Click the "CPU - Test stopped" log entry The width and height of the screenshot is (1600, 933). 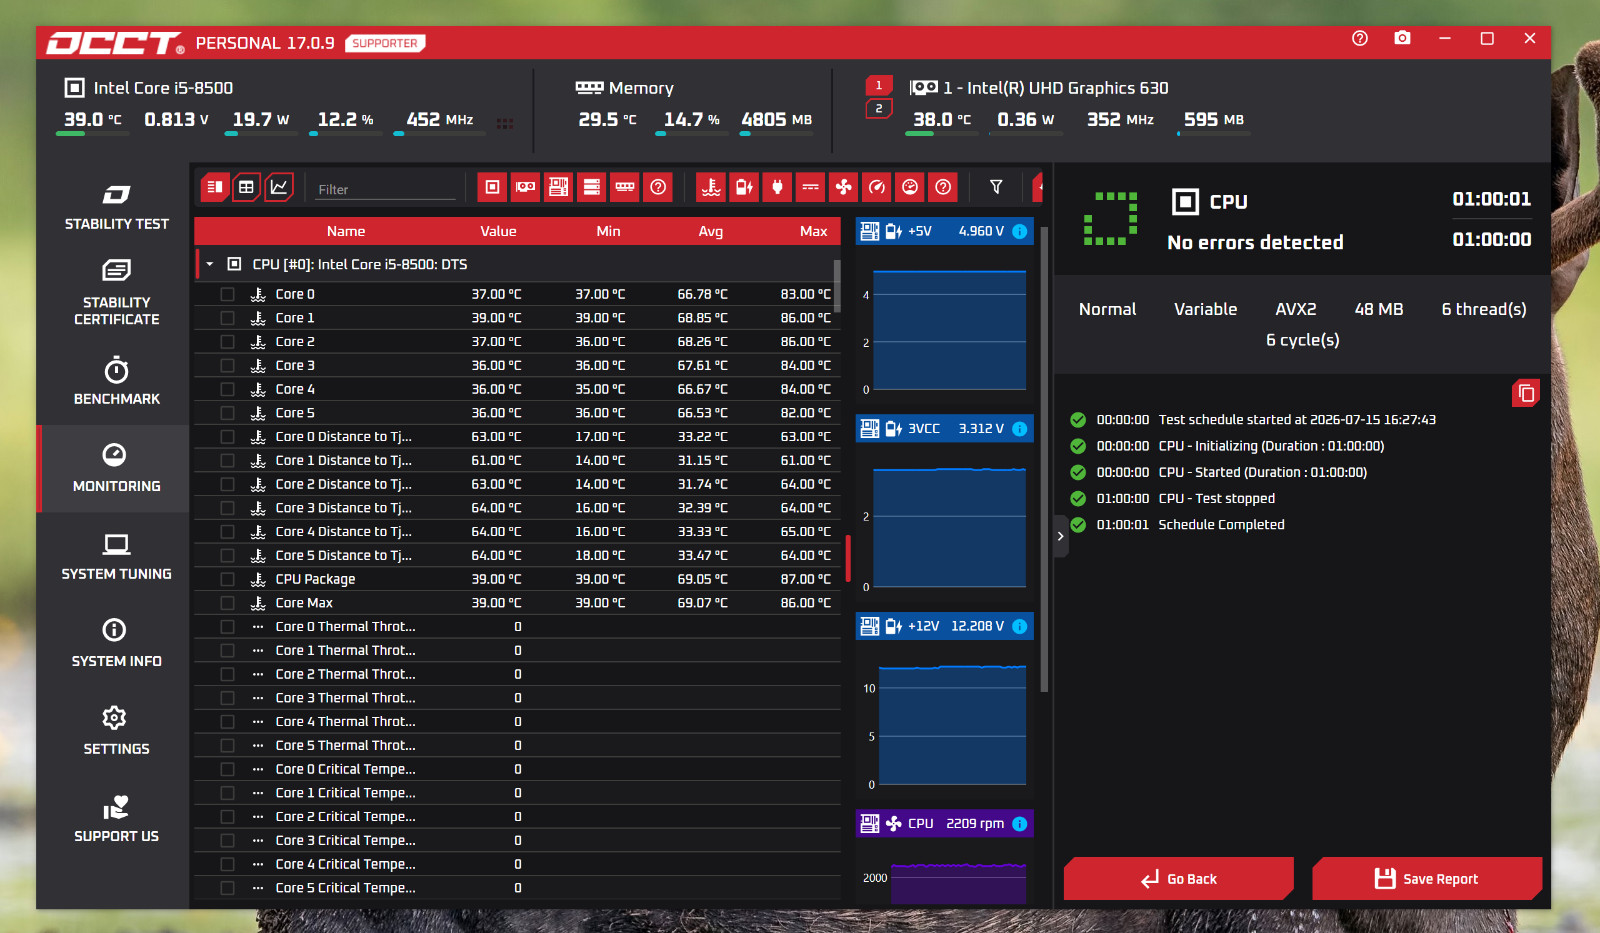tap(1217, 499)
